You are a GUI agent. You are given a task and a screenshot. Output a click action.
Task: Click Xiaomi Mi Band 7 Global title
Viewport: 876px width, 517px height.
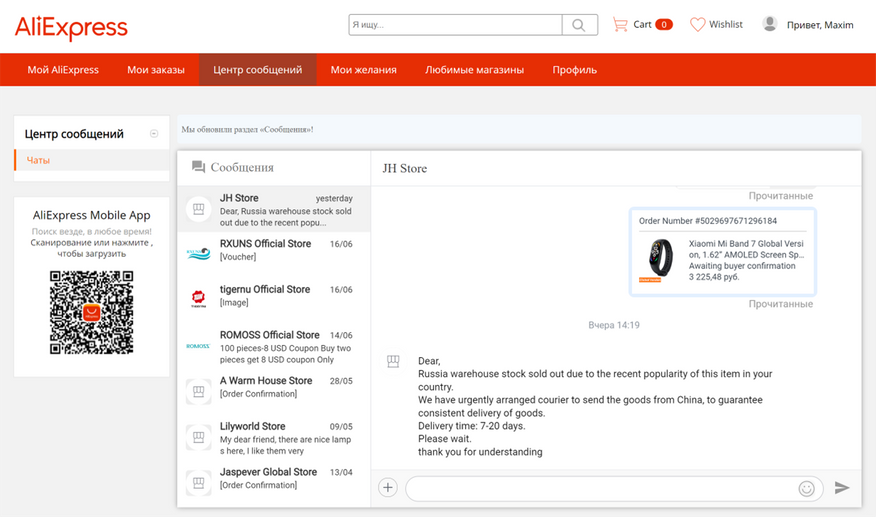click(746, 249)
